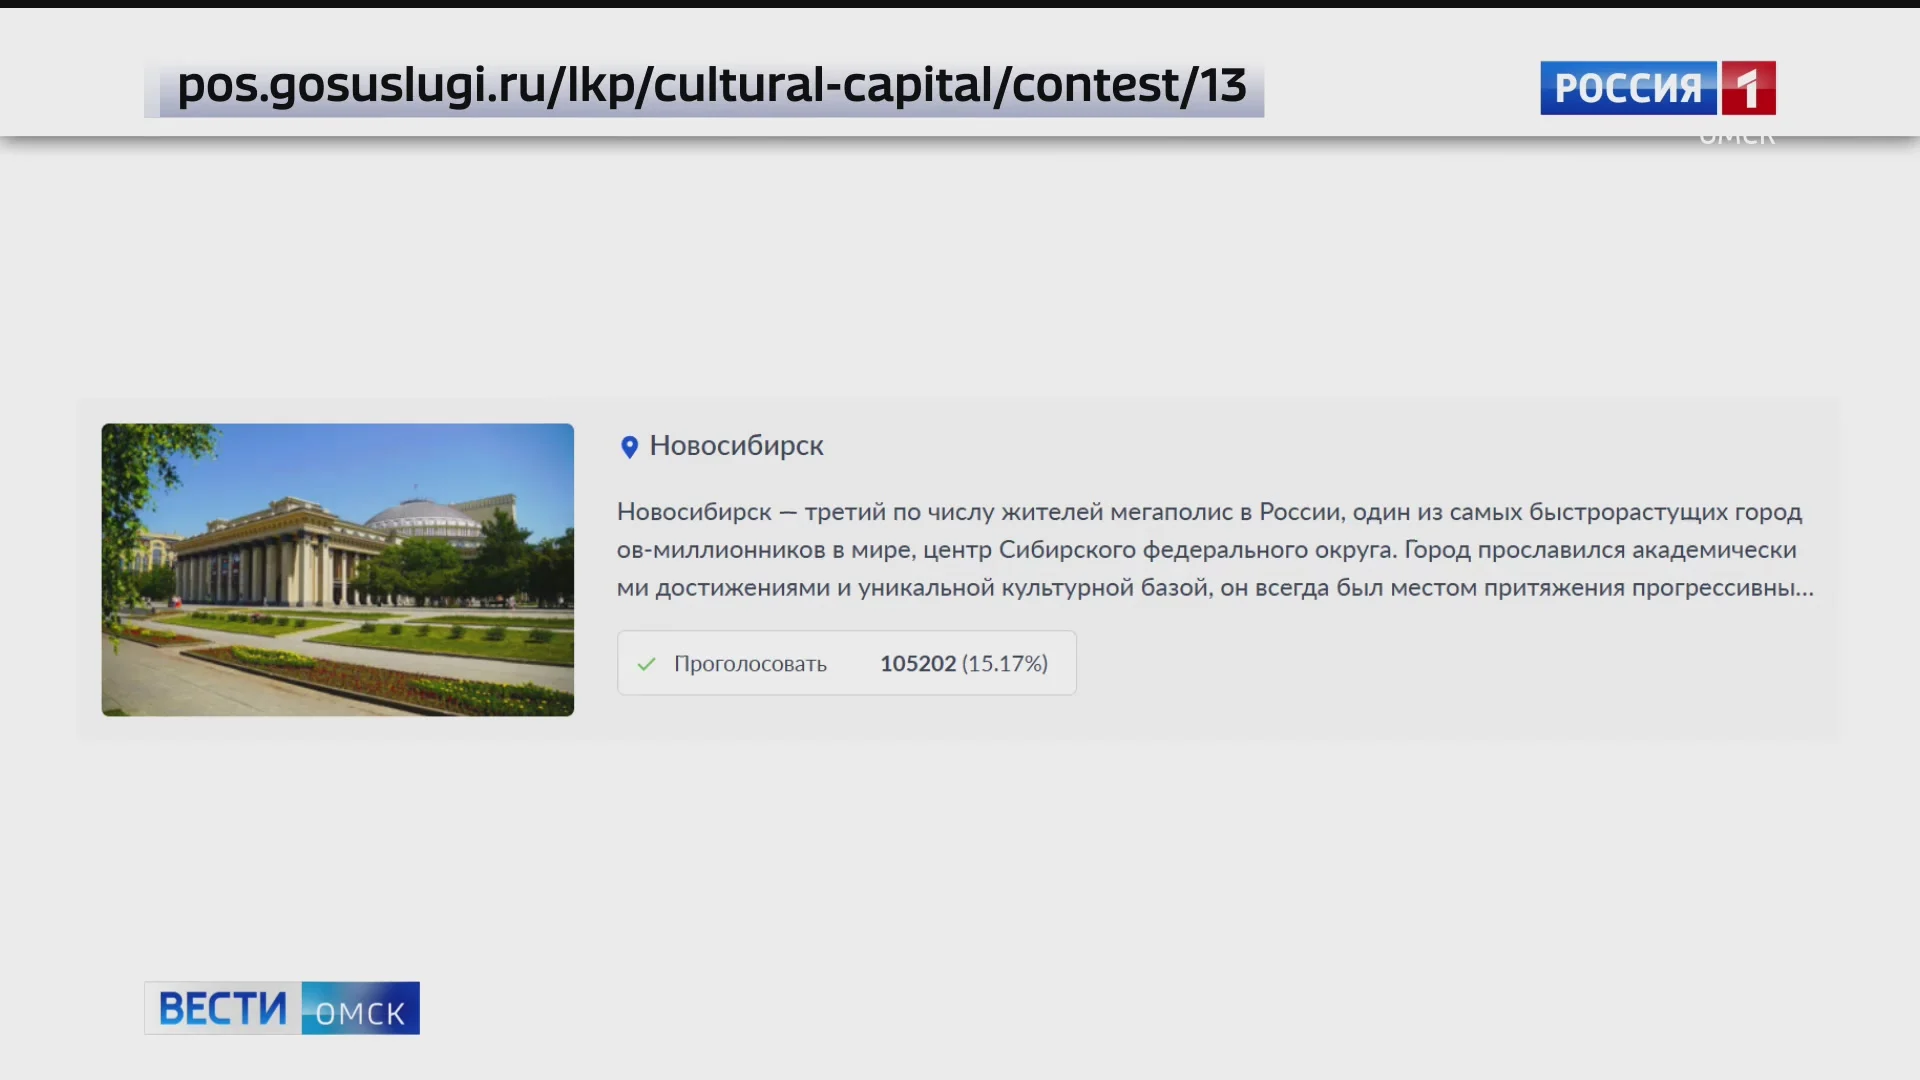The image size is (1920, 1080).
Task: Click the (15.17%) vote percentage
Action: (x=1005, y=664)
